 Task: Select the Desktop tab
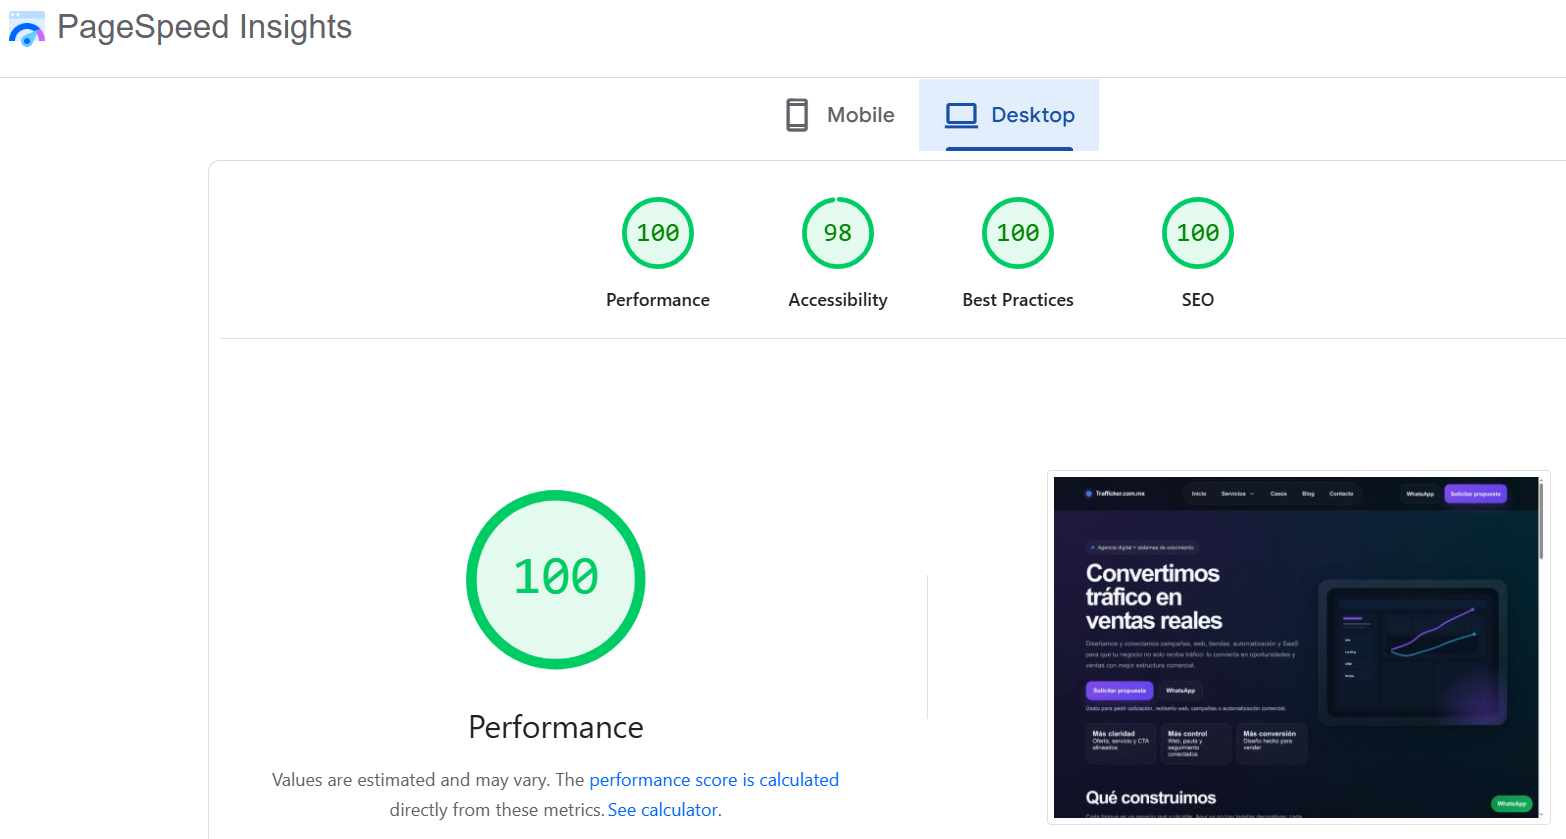[1009, 114]
